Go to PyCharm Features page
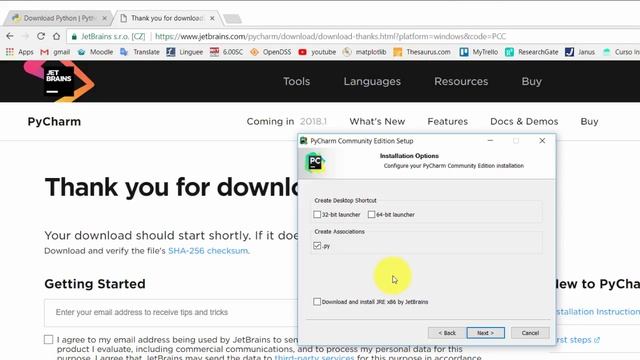 pos(448,122)
